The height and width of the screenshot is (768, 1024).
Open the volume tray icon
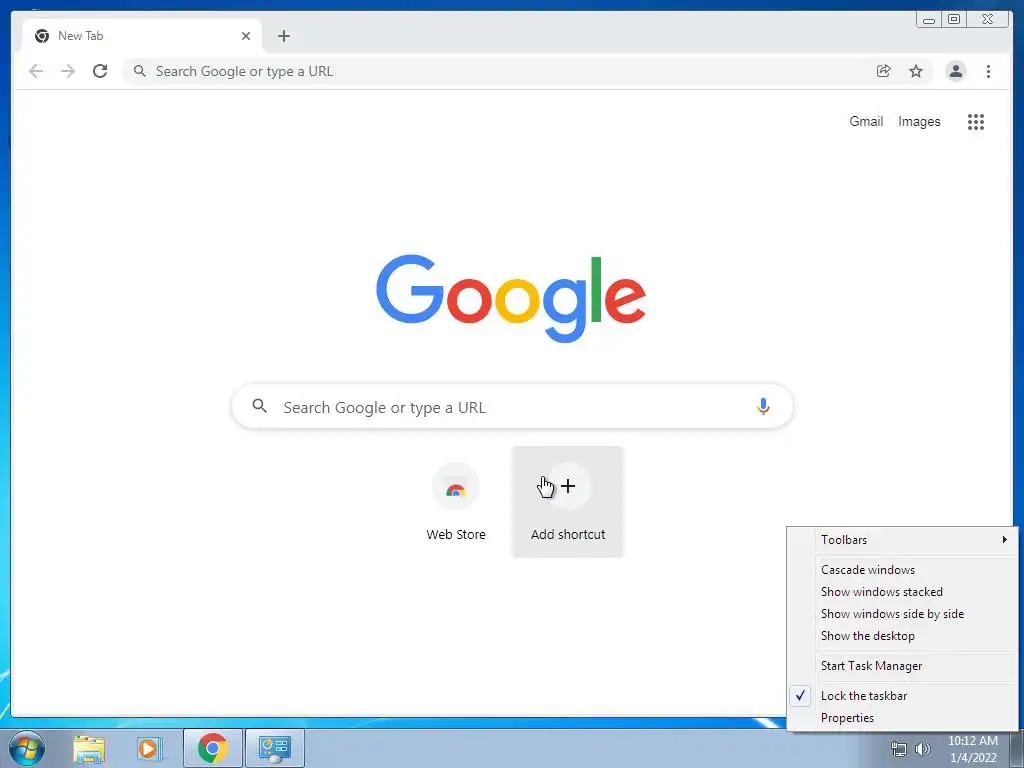pyautogui.click(x=923, y=749)
